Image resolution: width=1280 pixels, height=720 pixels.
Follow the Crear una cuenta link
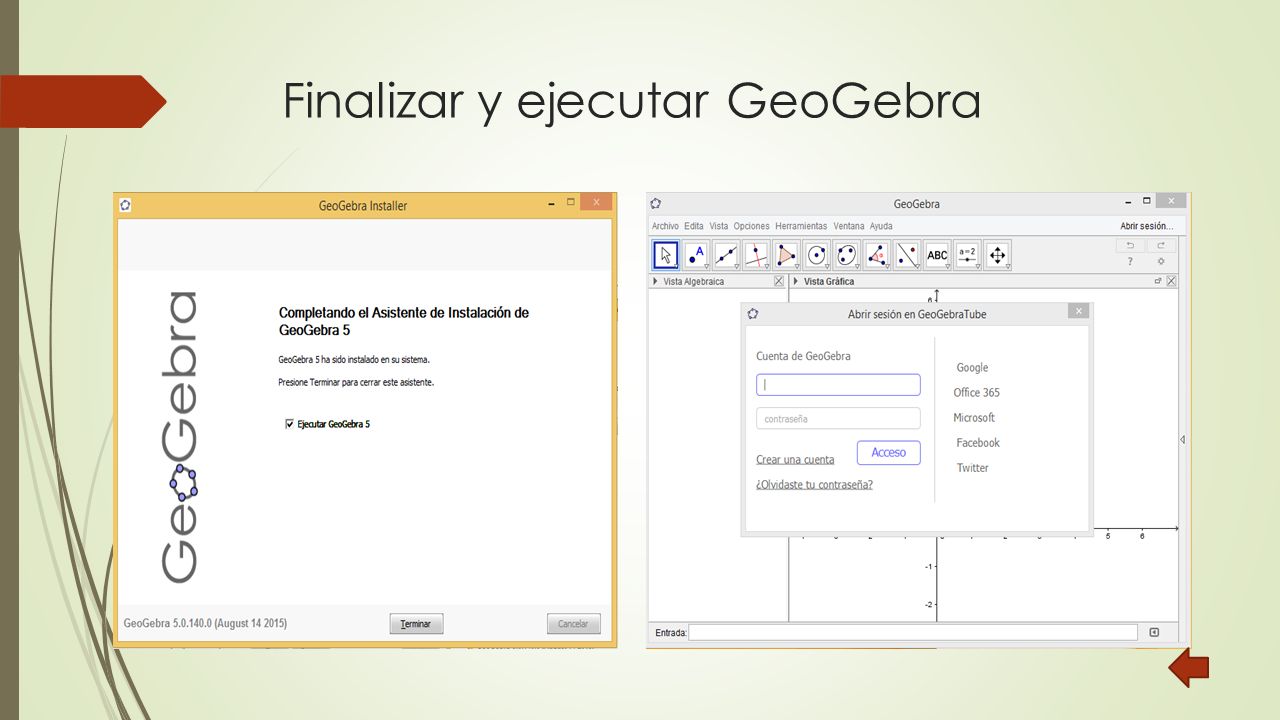click(795, 460)
